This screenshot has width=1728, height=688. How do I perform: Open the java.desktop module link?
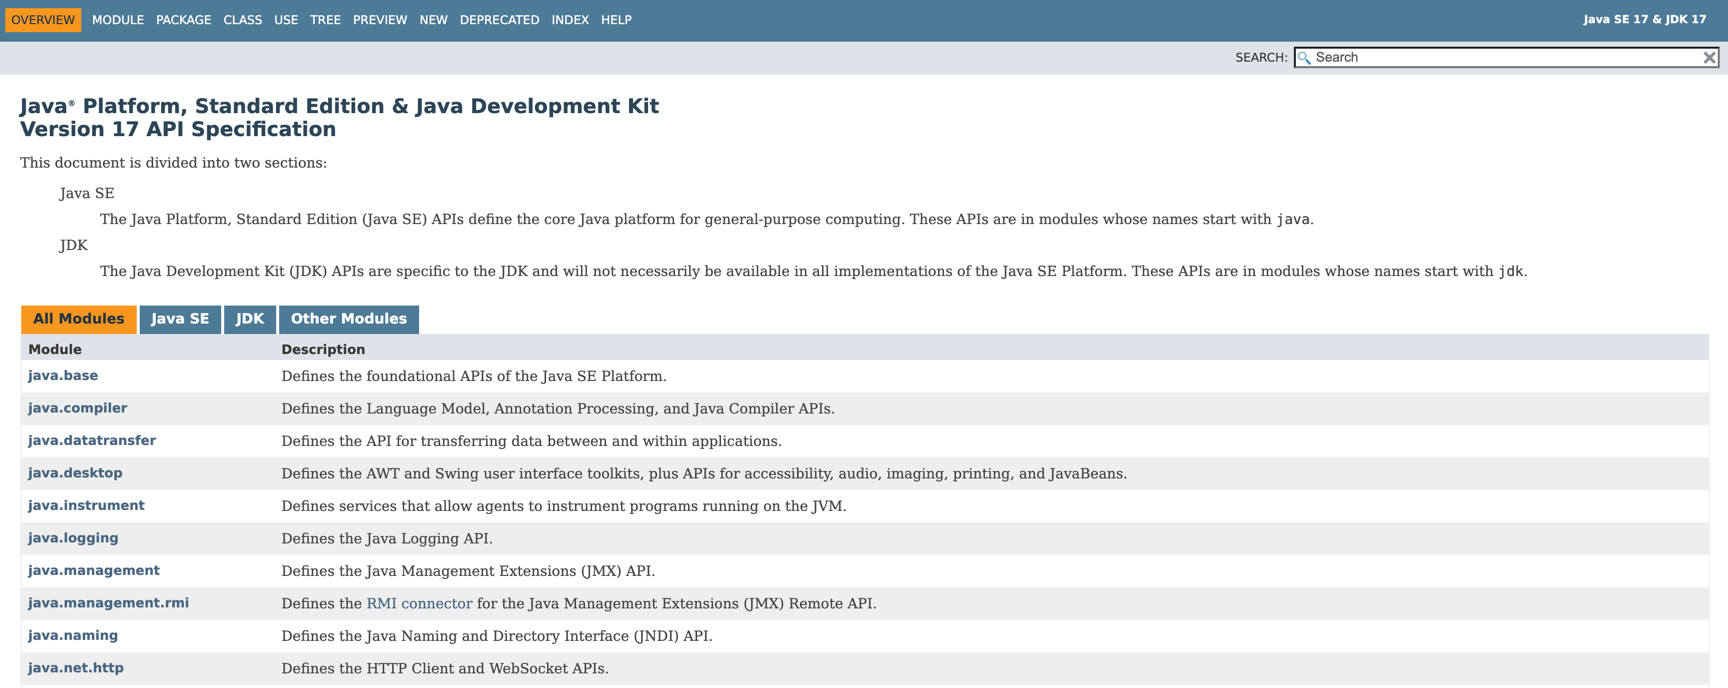(x=75, y=473)
